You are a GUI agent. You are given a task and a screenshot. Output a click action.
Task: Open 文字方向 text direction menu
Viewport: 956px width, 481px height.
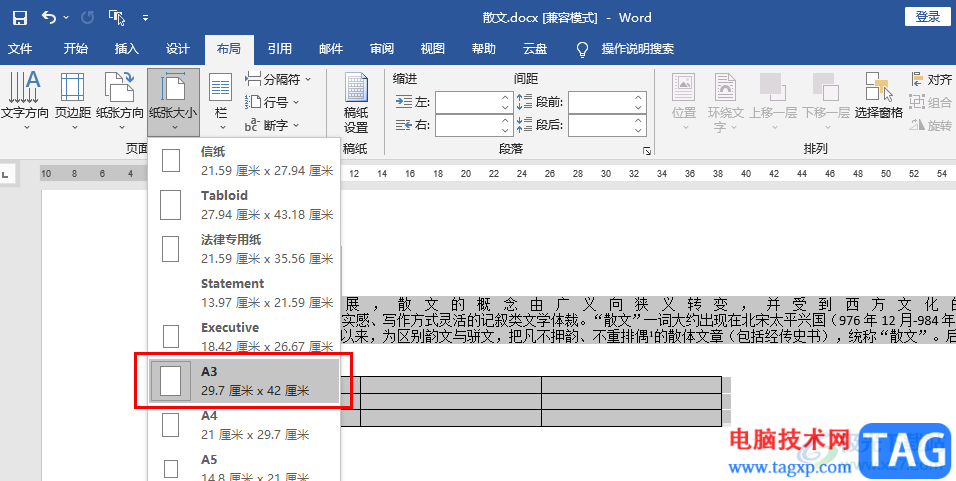pyautogui.click(x=25, y=101)
